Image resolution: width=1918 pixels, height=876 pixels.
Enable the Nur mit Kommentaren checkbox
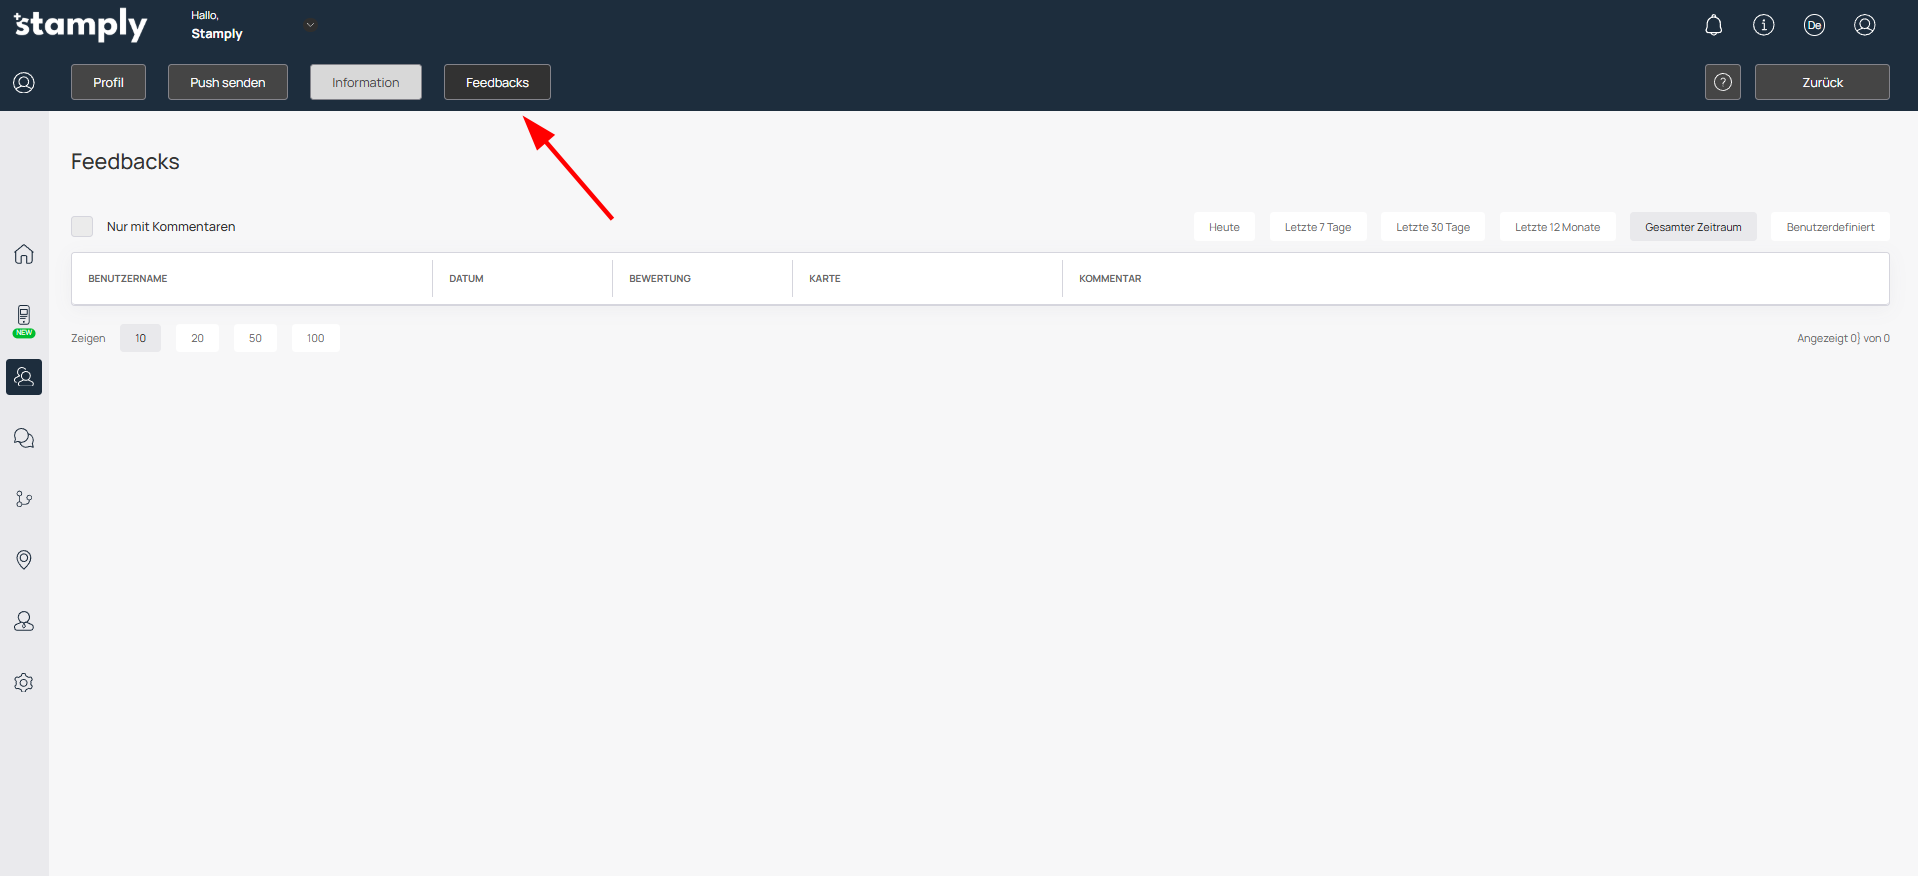(x=82, y=227)
